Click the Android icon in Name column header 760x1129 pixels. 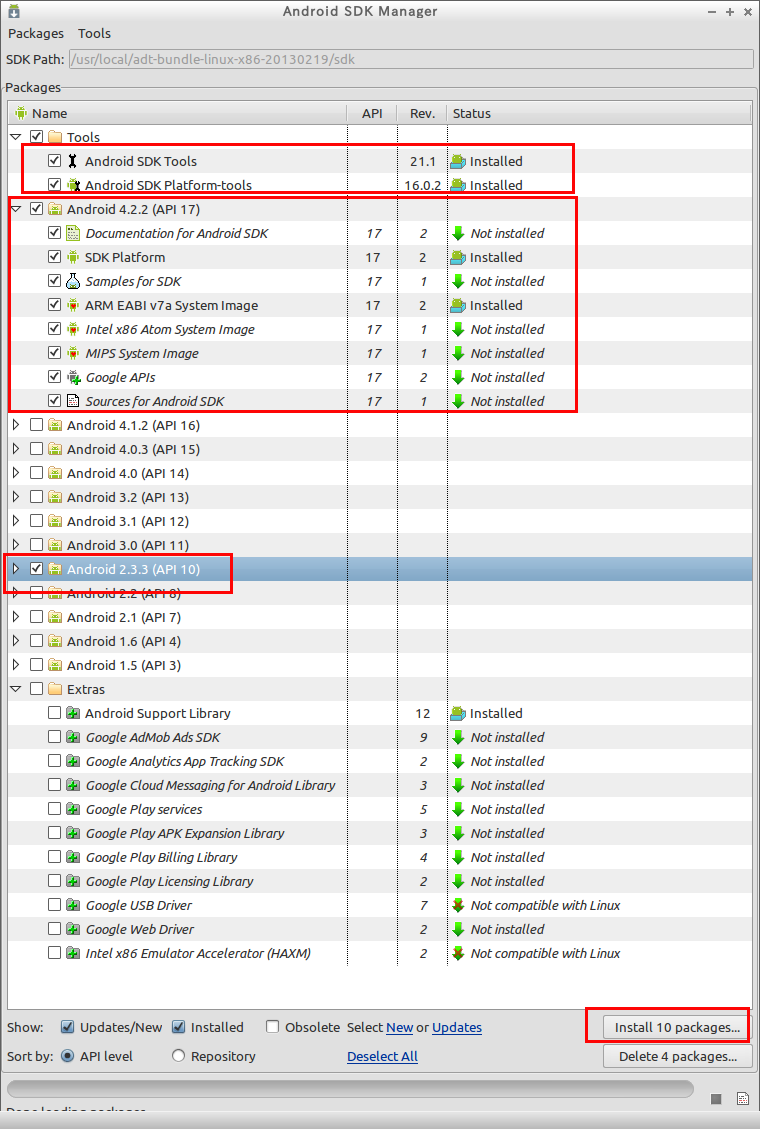[21, 113]
